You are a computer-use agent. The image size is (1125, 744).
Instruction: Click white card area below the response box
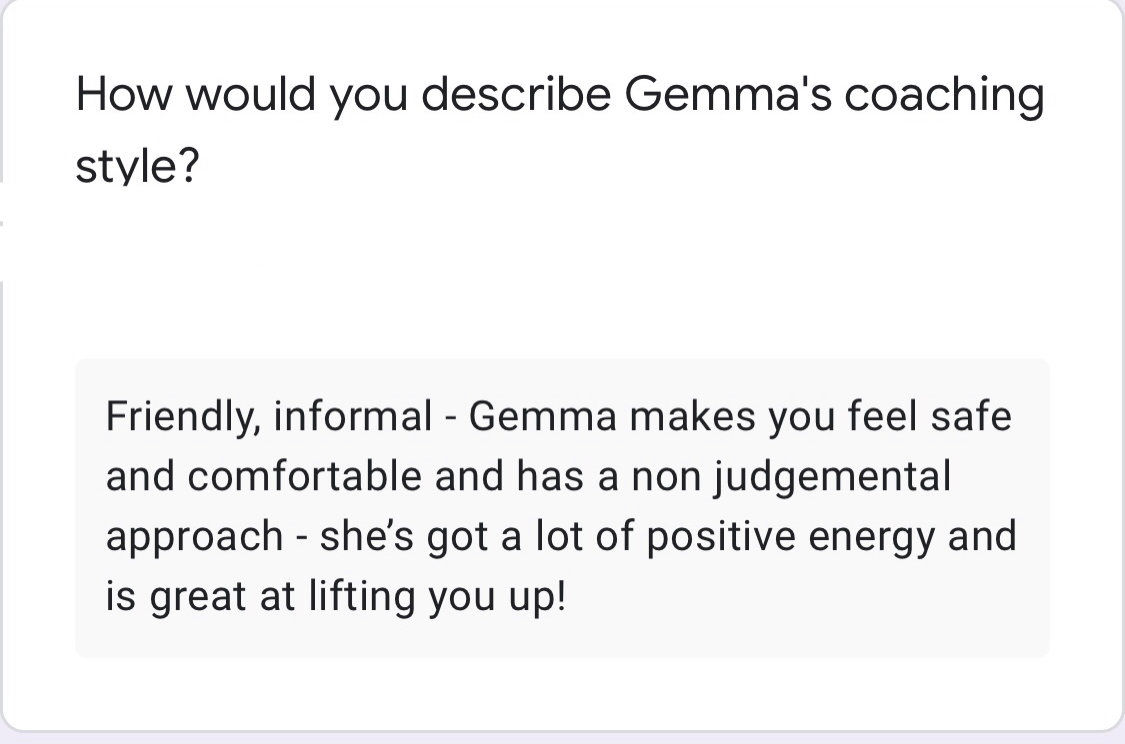click(560, 694)
